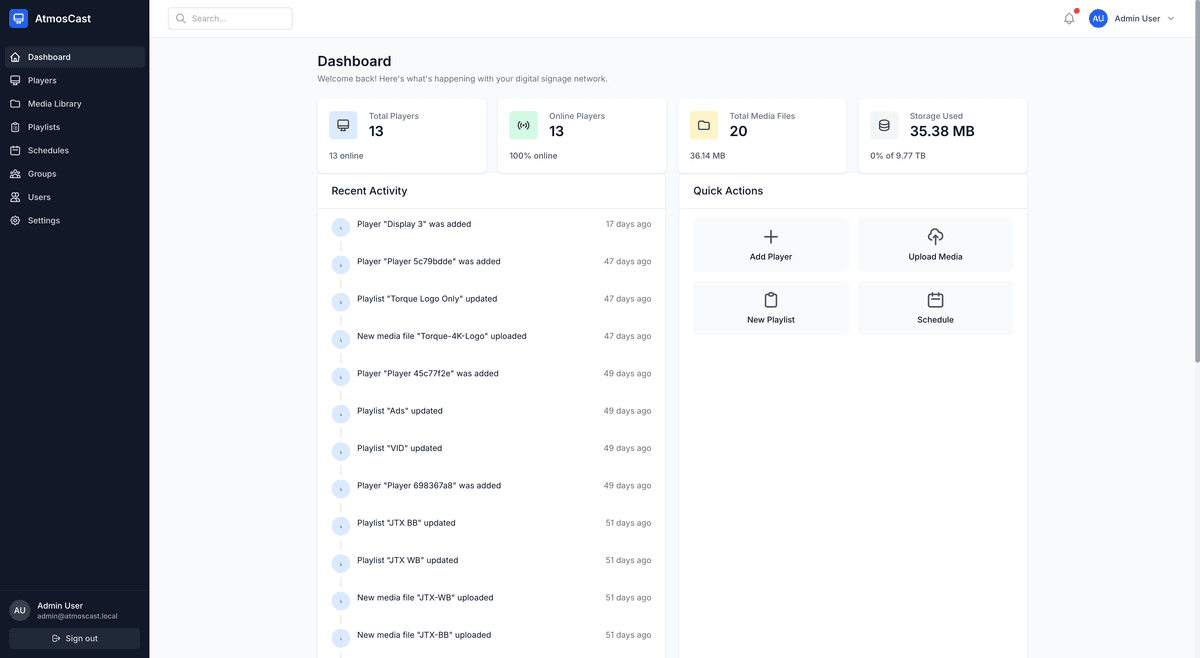Click the page vertical scrollbar

coord(1195,200)
